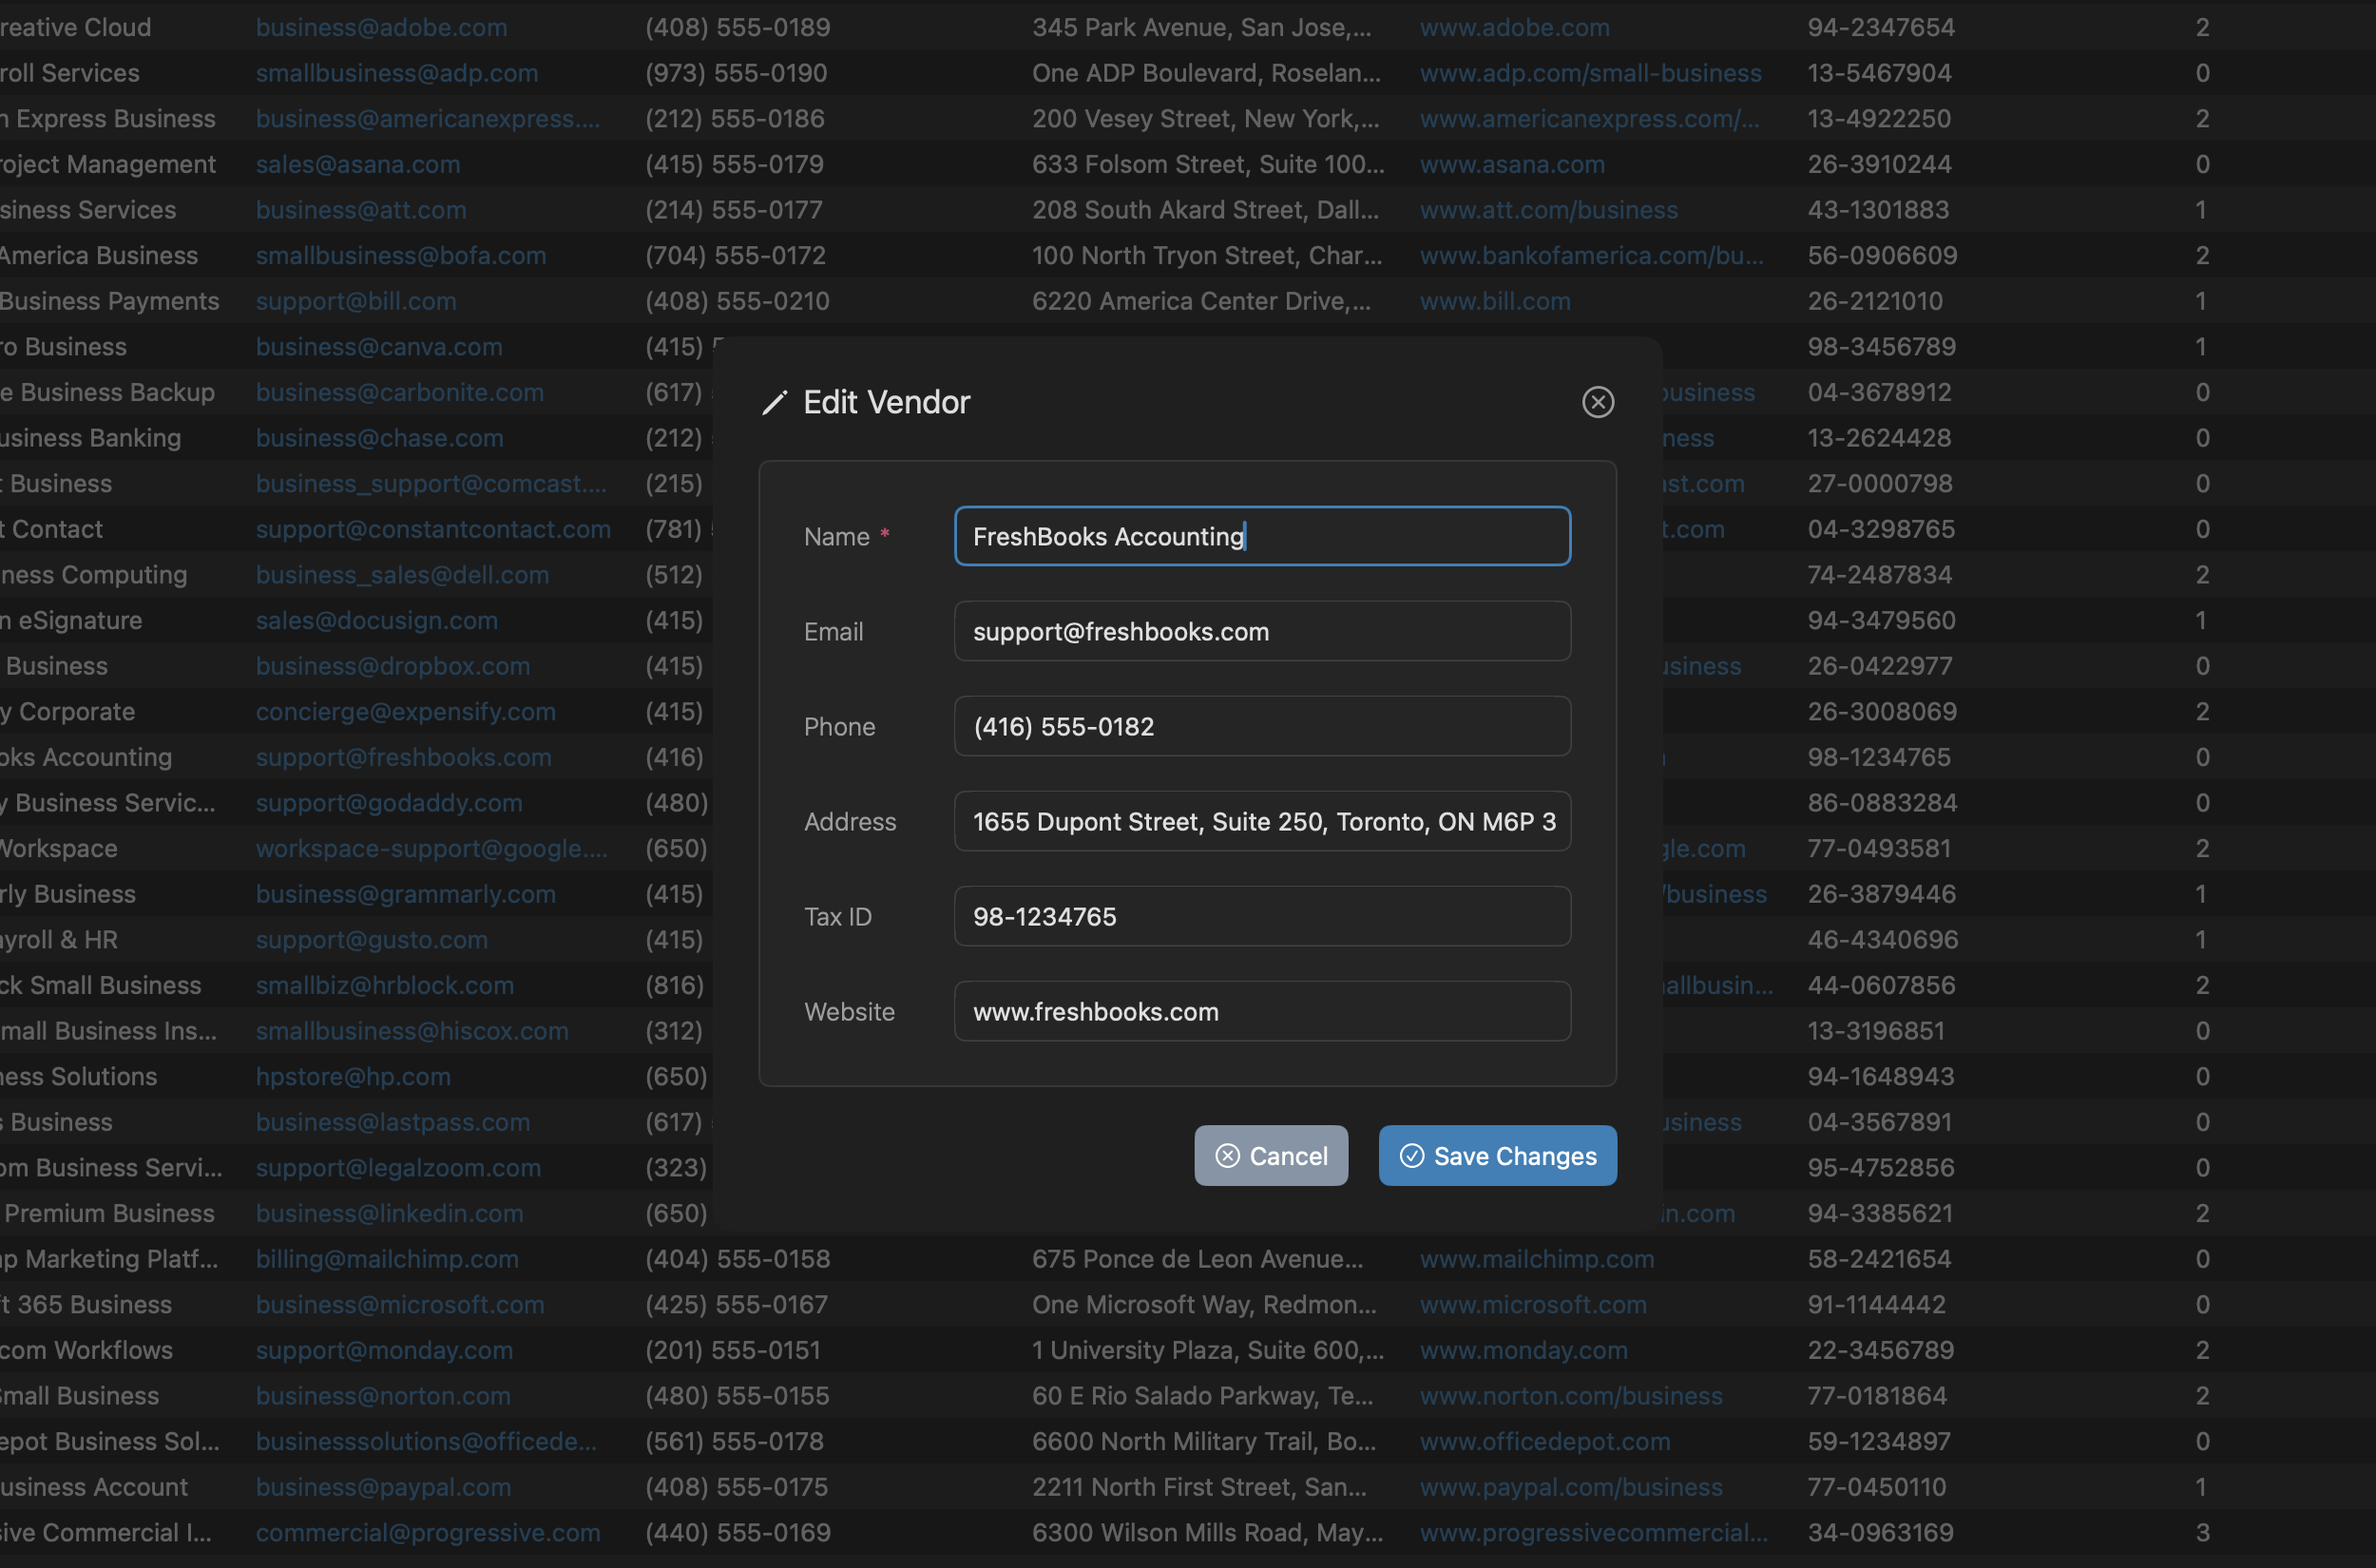
Task: Click the support@godaddy.com email link
Action: (389, 803)
